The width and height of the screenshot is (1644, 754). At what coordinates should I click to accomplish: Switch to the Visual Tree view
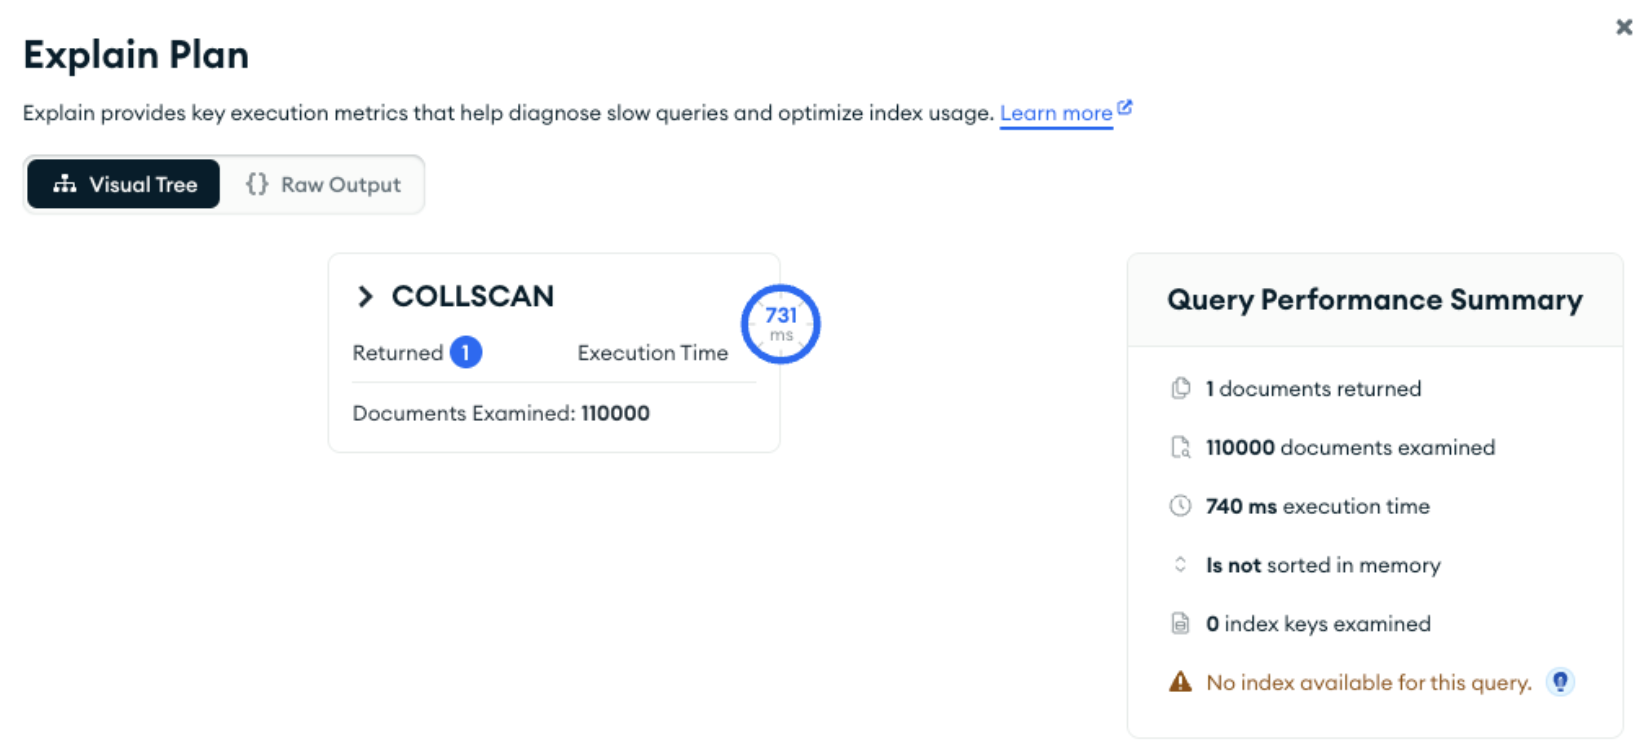pos(124,184)
